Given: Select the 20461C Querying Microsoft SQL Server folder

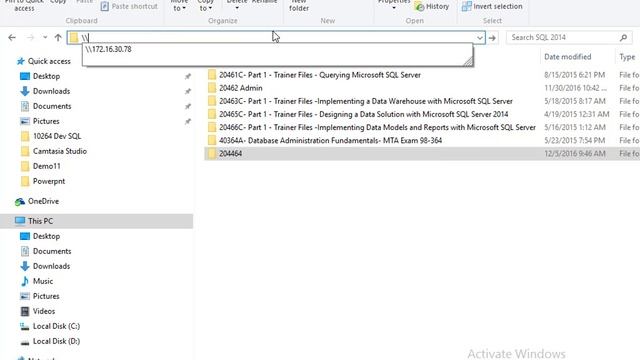Looking at the screenshot, I should pyautogui.click(x=320, y=75).
